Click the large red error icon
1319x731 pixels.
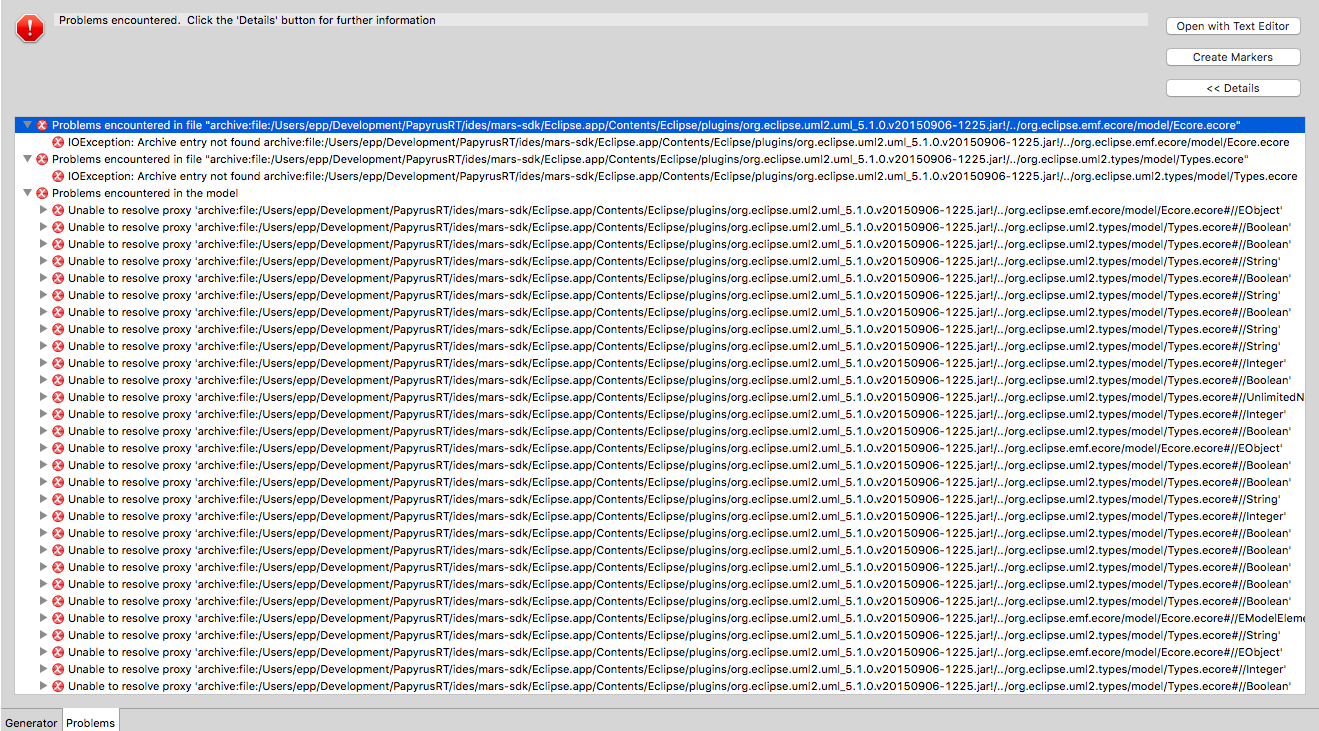point(30,28)
